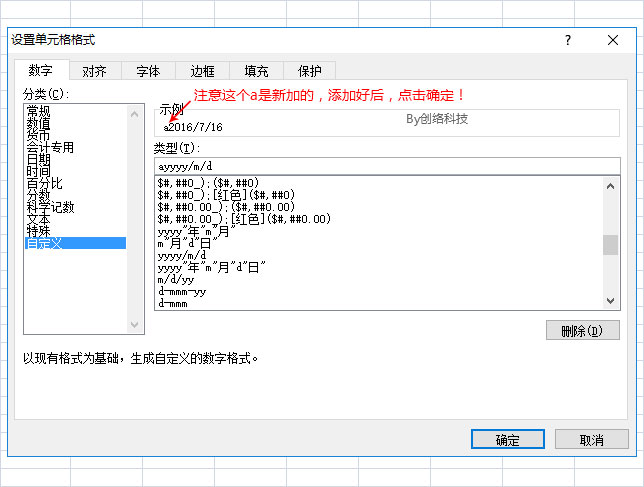Choose 百分比 category
Image resolution: width=644 pixels, height=487 pixels.
pyautogui.click(x=44, y=183)
